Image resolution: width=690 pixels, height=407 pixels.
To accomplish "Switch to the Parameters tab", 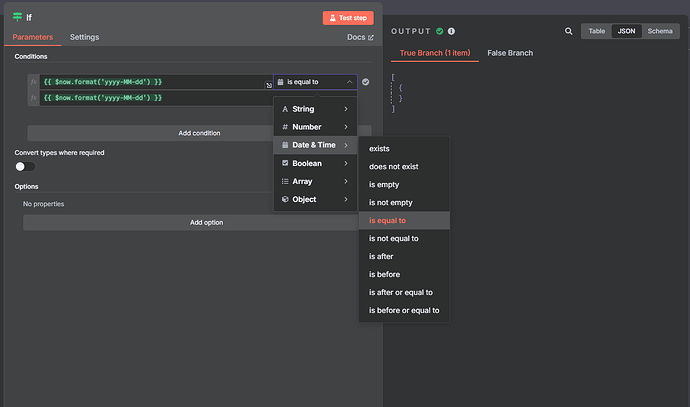I will pyautogui.click(x=33, y=37).
